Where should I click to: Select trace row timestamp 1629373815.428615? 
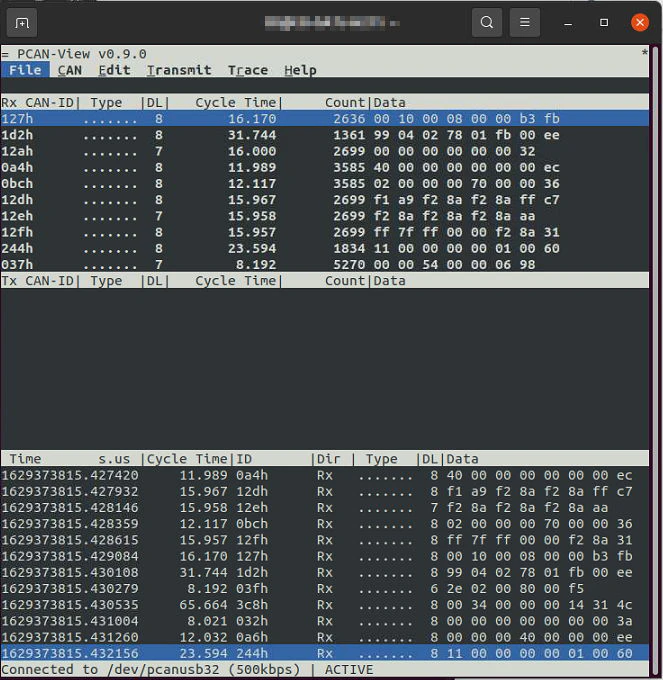coord(325,540)
